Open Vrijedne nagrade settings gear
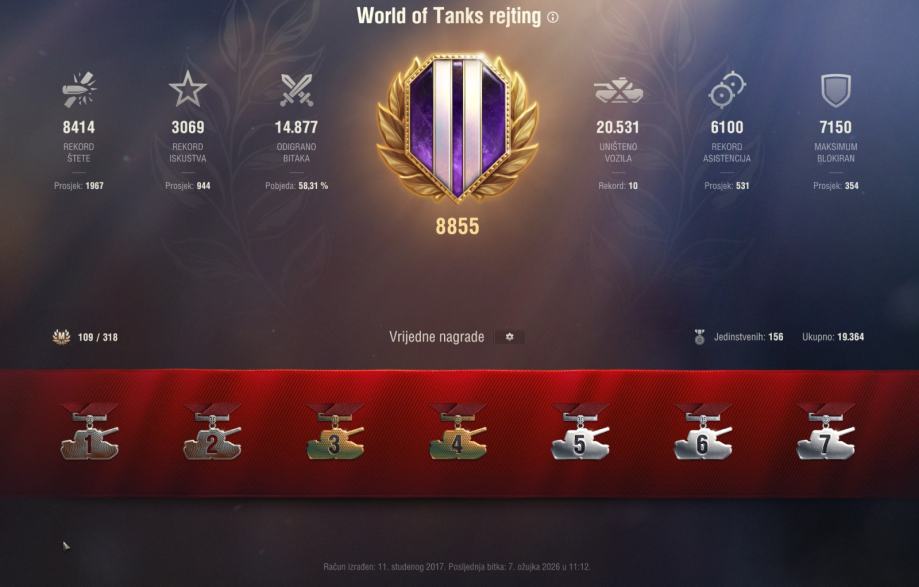This screenshot has height=587, width=919. pyautogui.click(x=509, y=337)
